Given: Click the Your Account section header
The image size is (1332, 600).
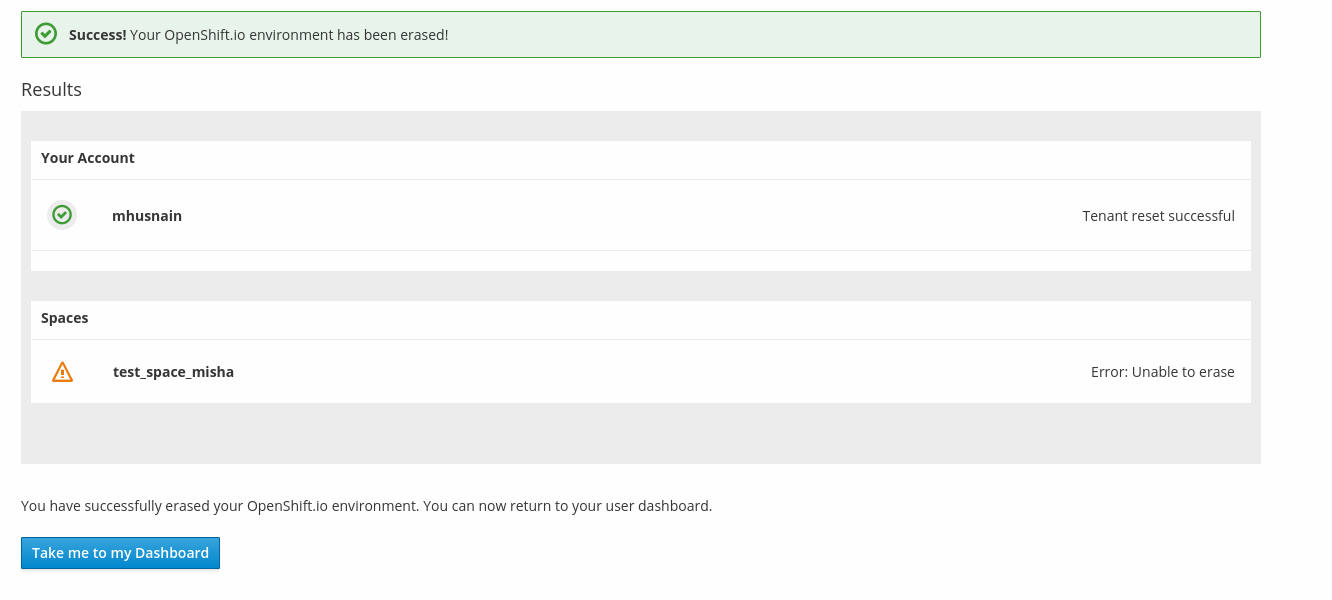Looking at the screenshot, I should pyautogui.click(x=87, y=158).
